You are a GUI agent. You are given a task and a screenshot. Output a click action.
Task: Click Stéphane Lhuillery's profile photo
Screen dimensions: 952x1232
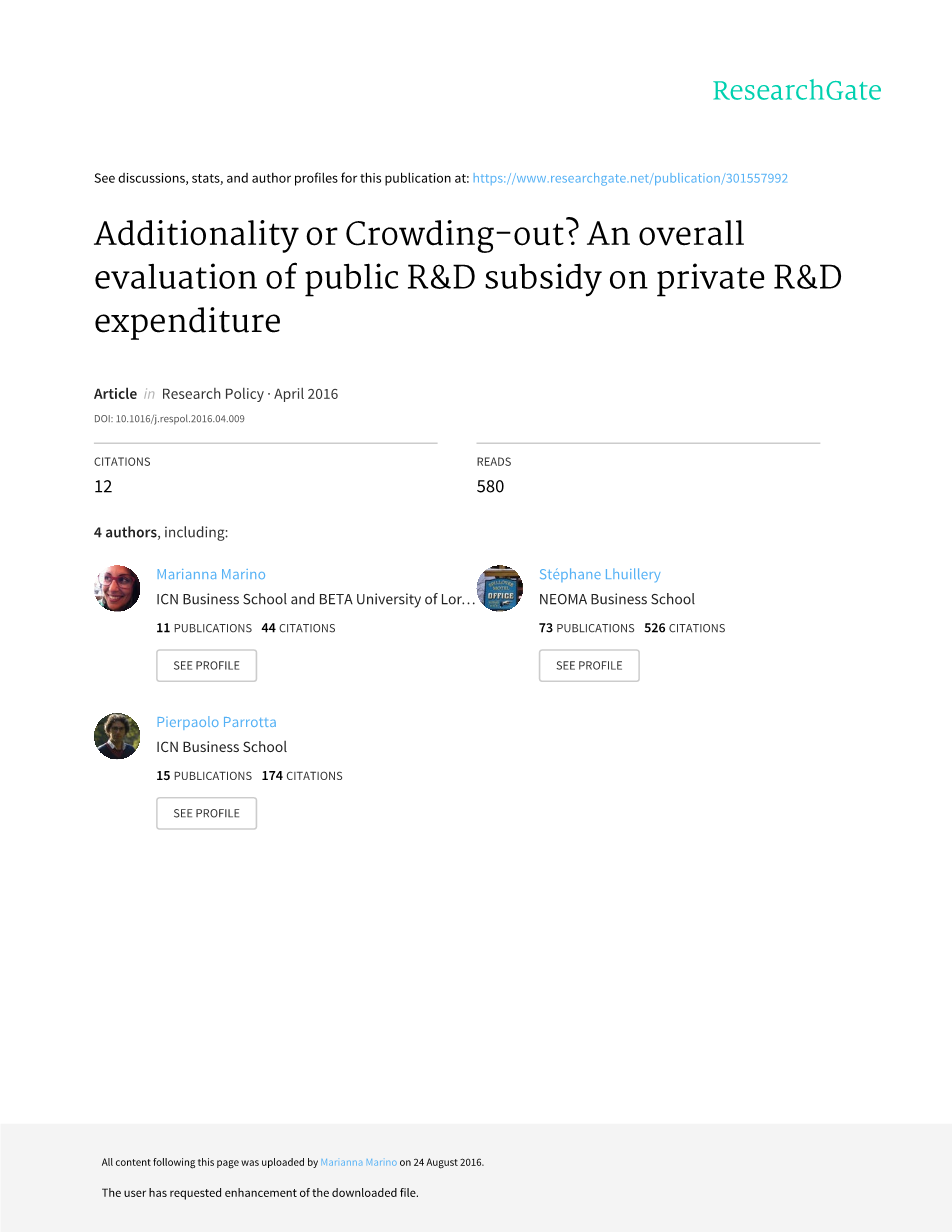click(500, 588)
